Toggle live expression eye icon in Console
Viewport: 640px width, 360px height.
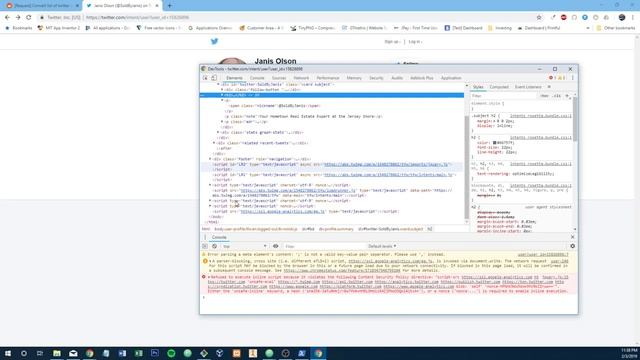276,246
